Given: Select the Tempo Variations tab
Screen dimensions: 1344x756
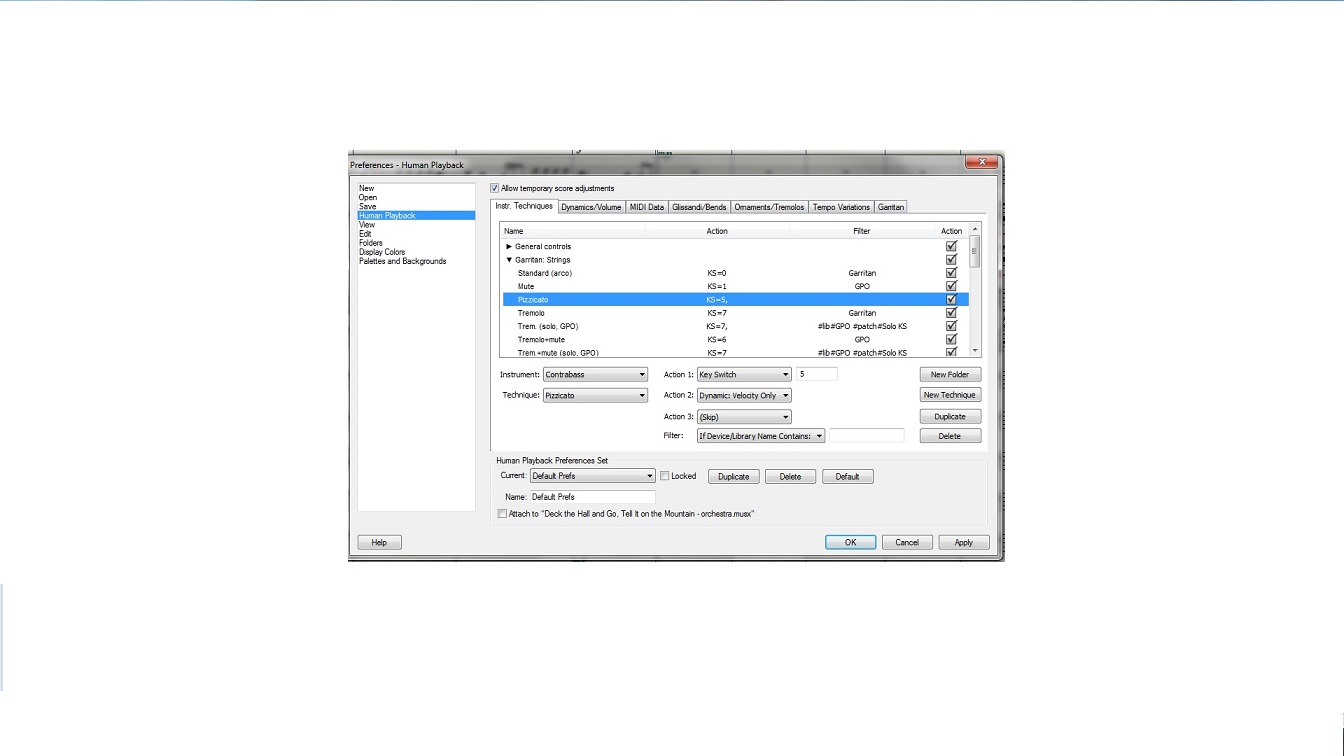Looking at the screenshot, I should (841, 207).
